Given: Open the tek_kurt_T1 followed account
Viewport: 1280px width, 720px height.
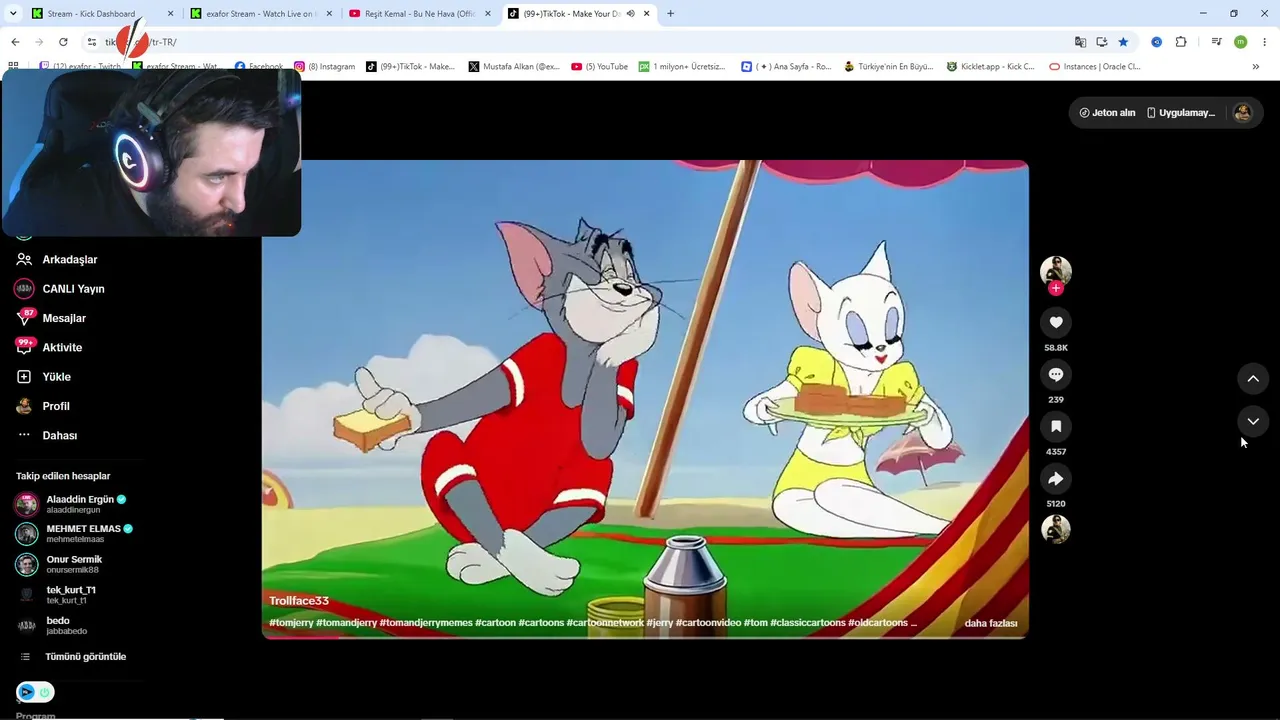Looking at the screenshot, I should 58,594.
